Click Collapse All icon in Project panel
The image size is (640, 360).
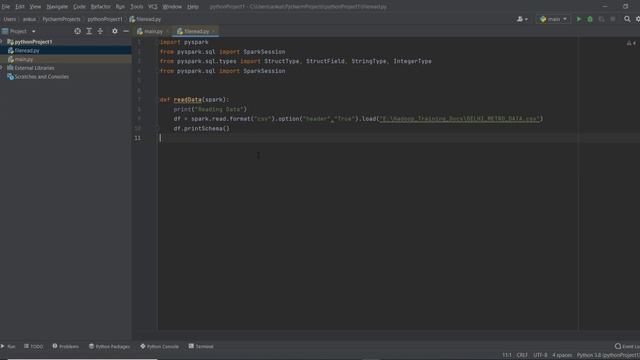pyautogui.click(x=100, y=31)
